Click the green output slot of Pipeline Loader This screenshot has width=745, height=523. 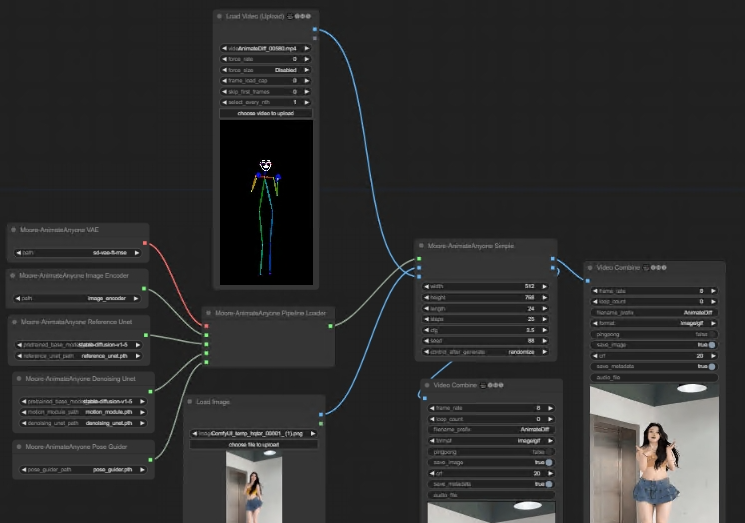[331, 326]
